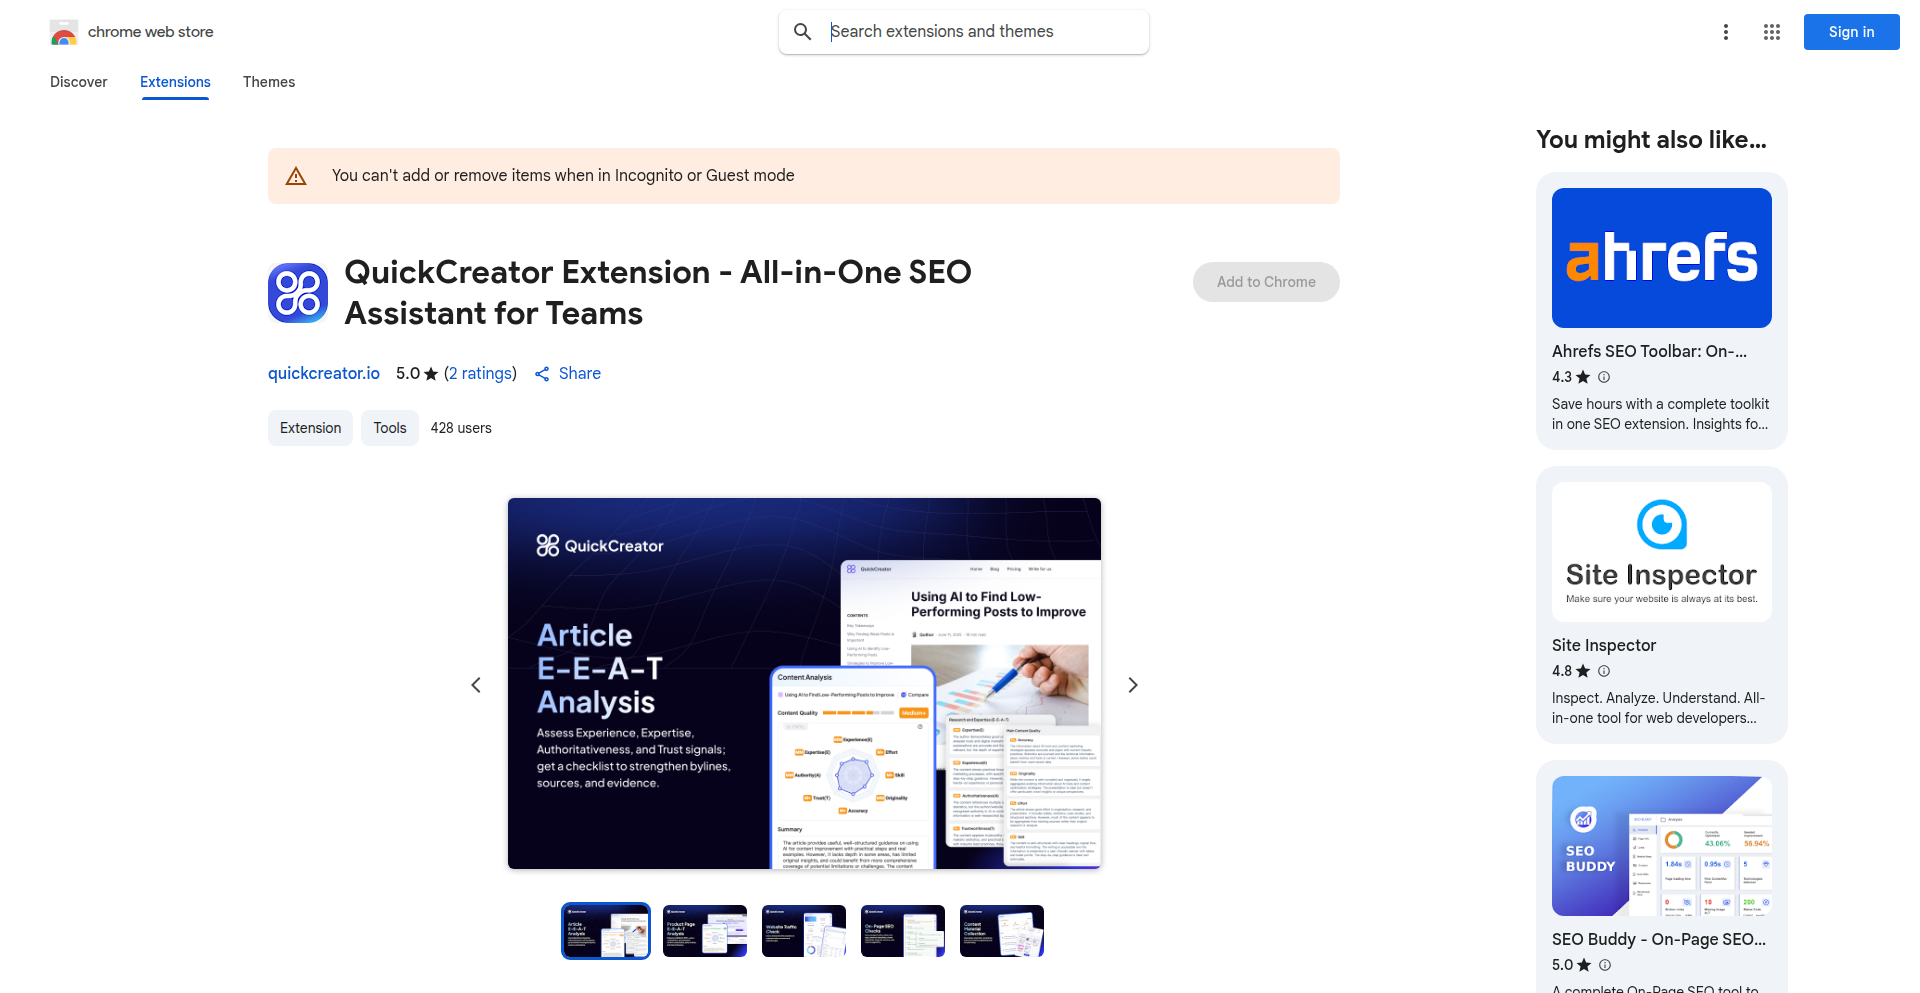Screen dimensions: 1920x993
Task: Select the Article E-E-A-T Analysis thumbnail
Action: coord(606,931)
